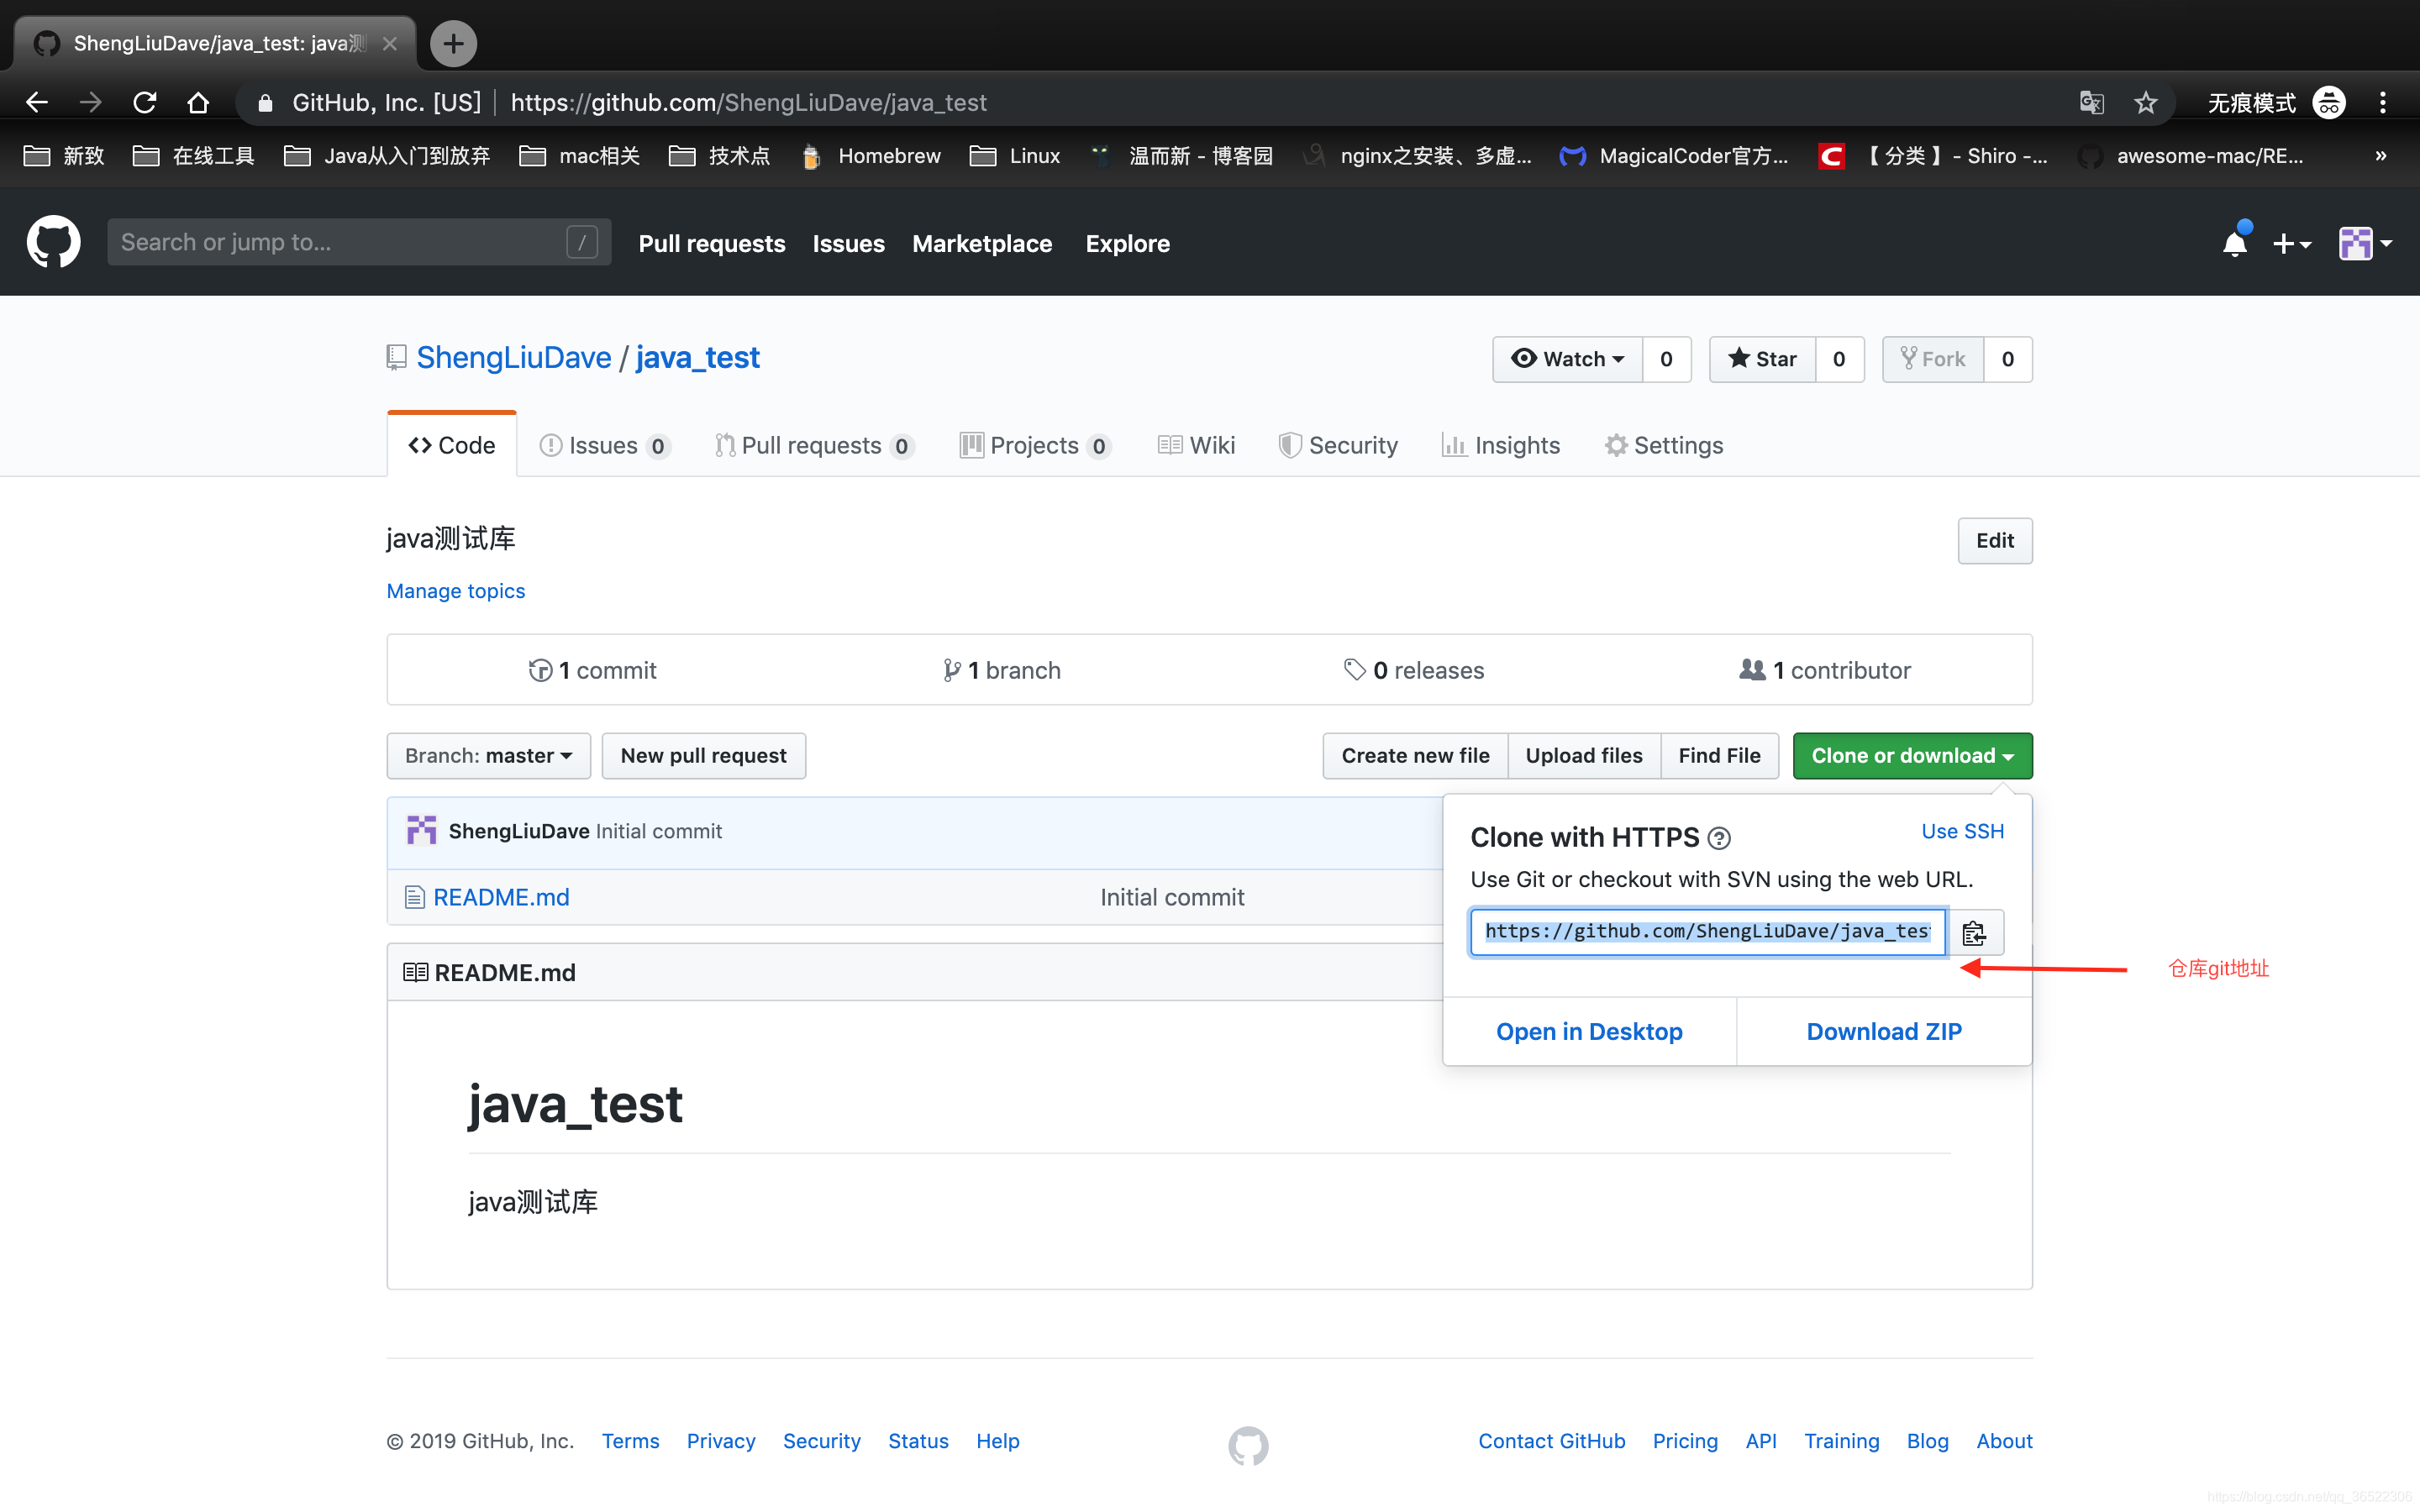Expand the Clone or download dropdown
This screenshot has width=2420, height=1512.
(1912, 754)
